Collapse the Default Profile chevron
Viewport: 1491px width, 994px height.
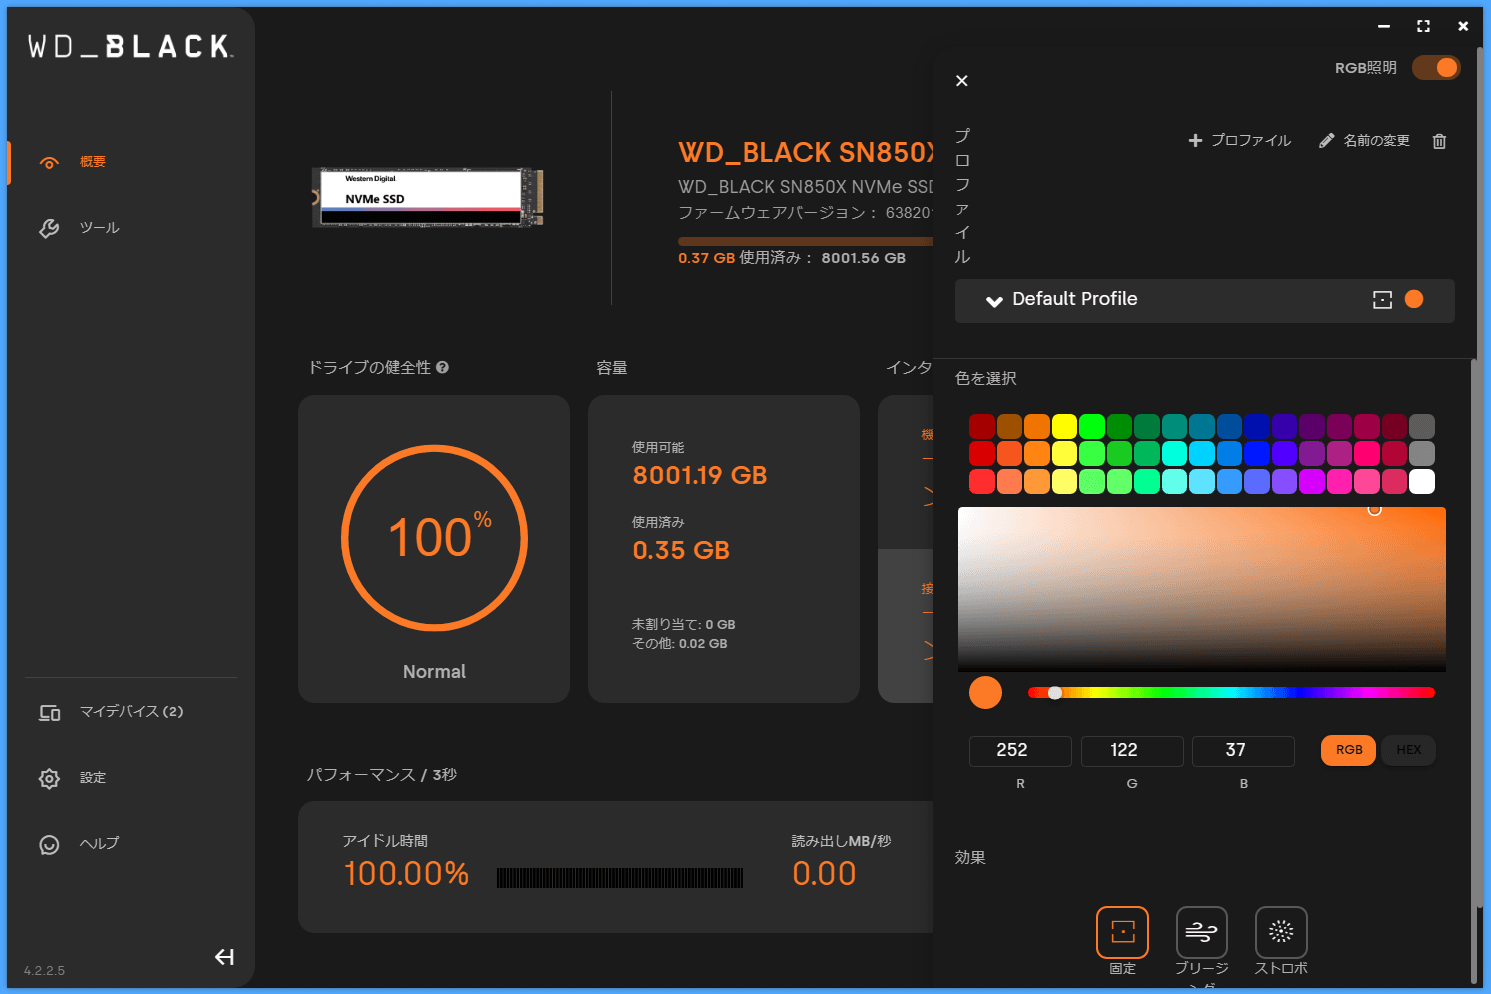click(x=994, y=300)
